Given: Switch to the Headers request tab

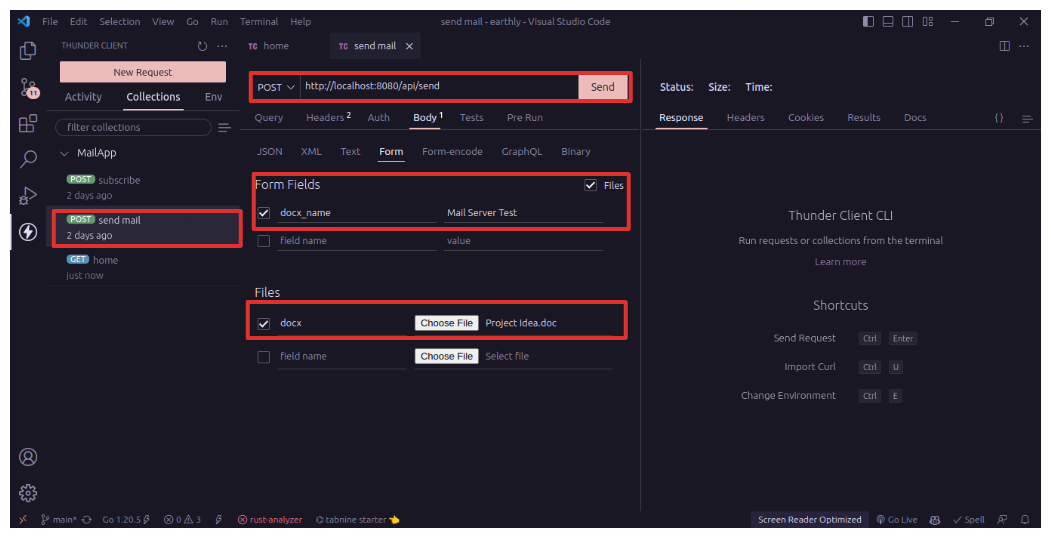Looking at the screenshot, I should pyautogui.click(x=328, y=118).
